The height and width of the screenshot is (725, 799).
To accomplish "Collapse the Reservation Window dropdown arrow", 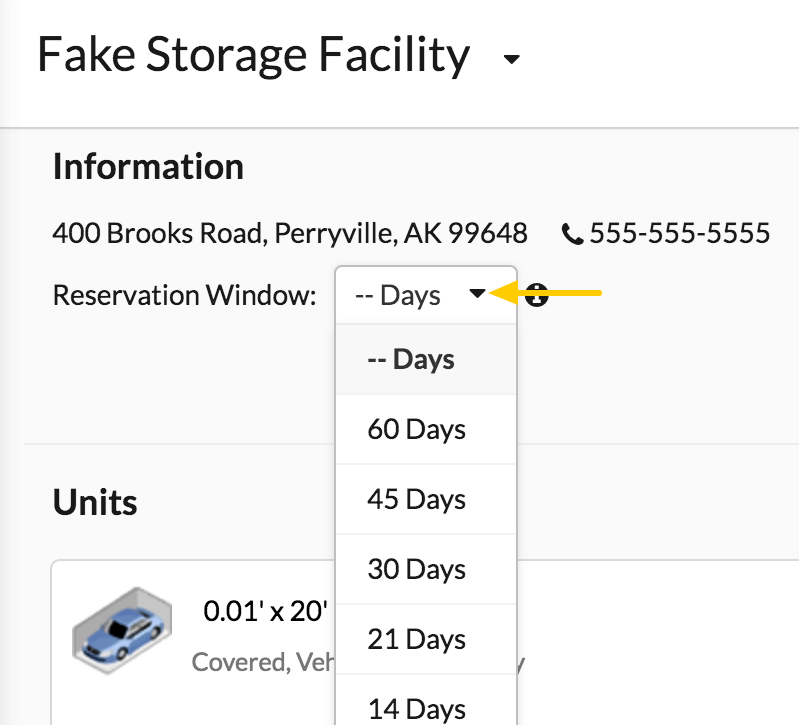I will 477,293.
